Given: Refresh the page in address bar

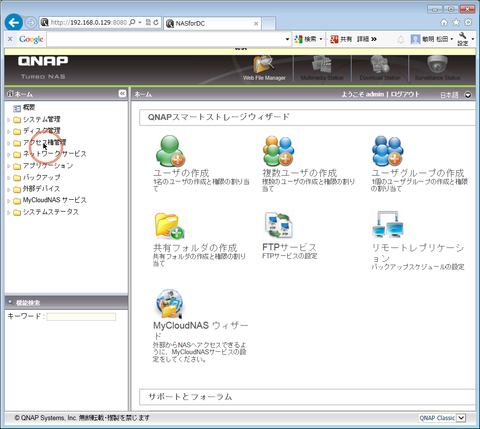Looking at the screenshot, I should click(x=156, y=22).
